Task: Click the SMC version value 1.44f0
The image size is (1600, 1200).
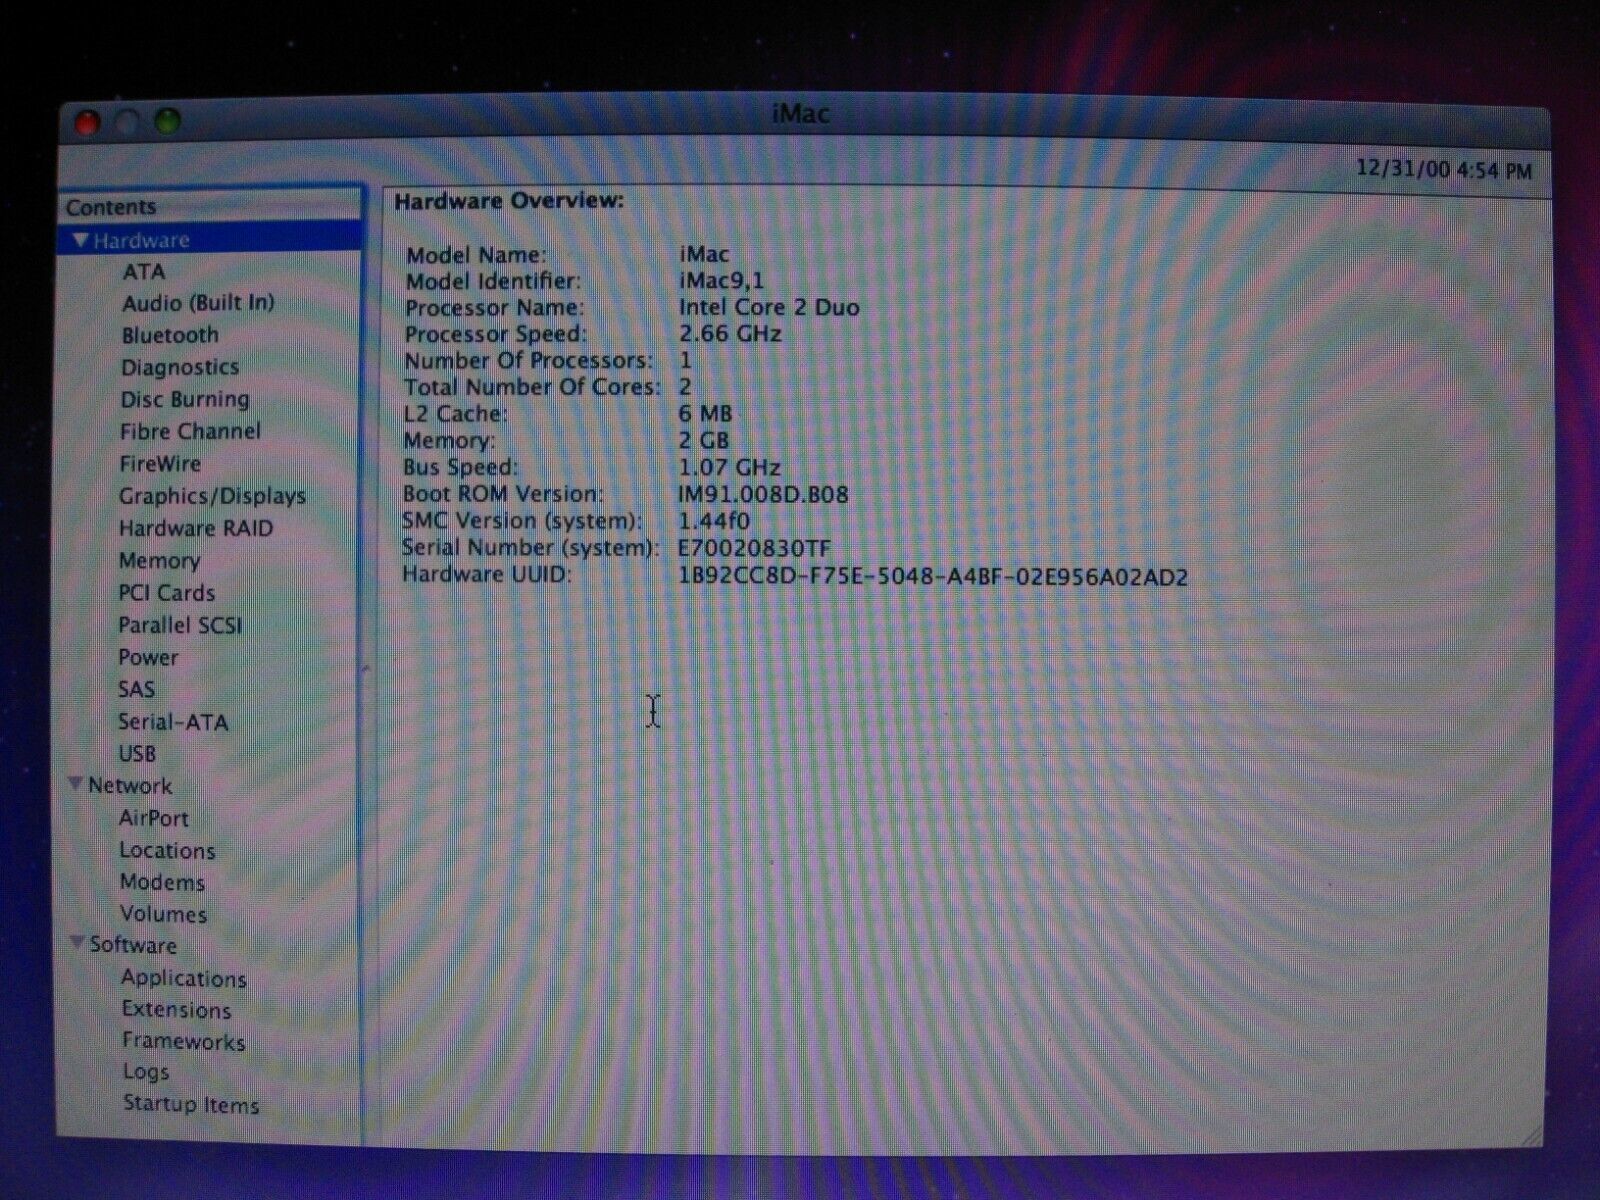Action: (714, 521)
